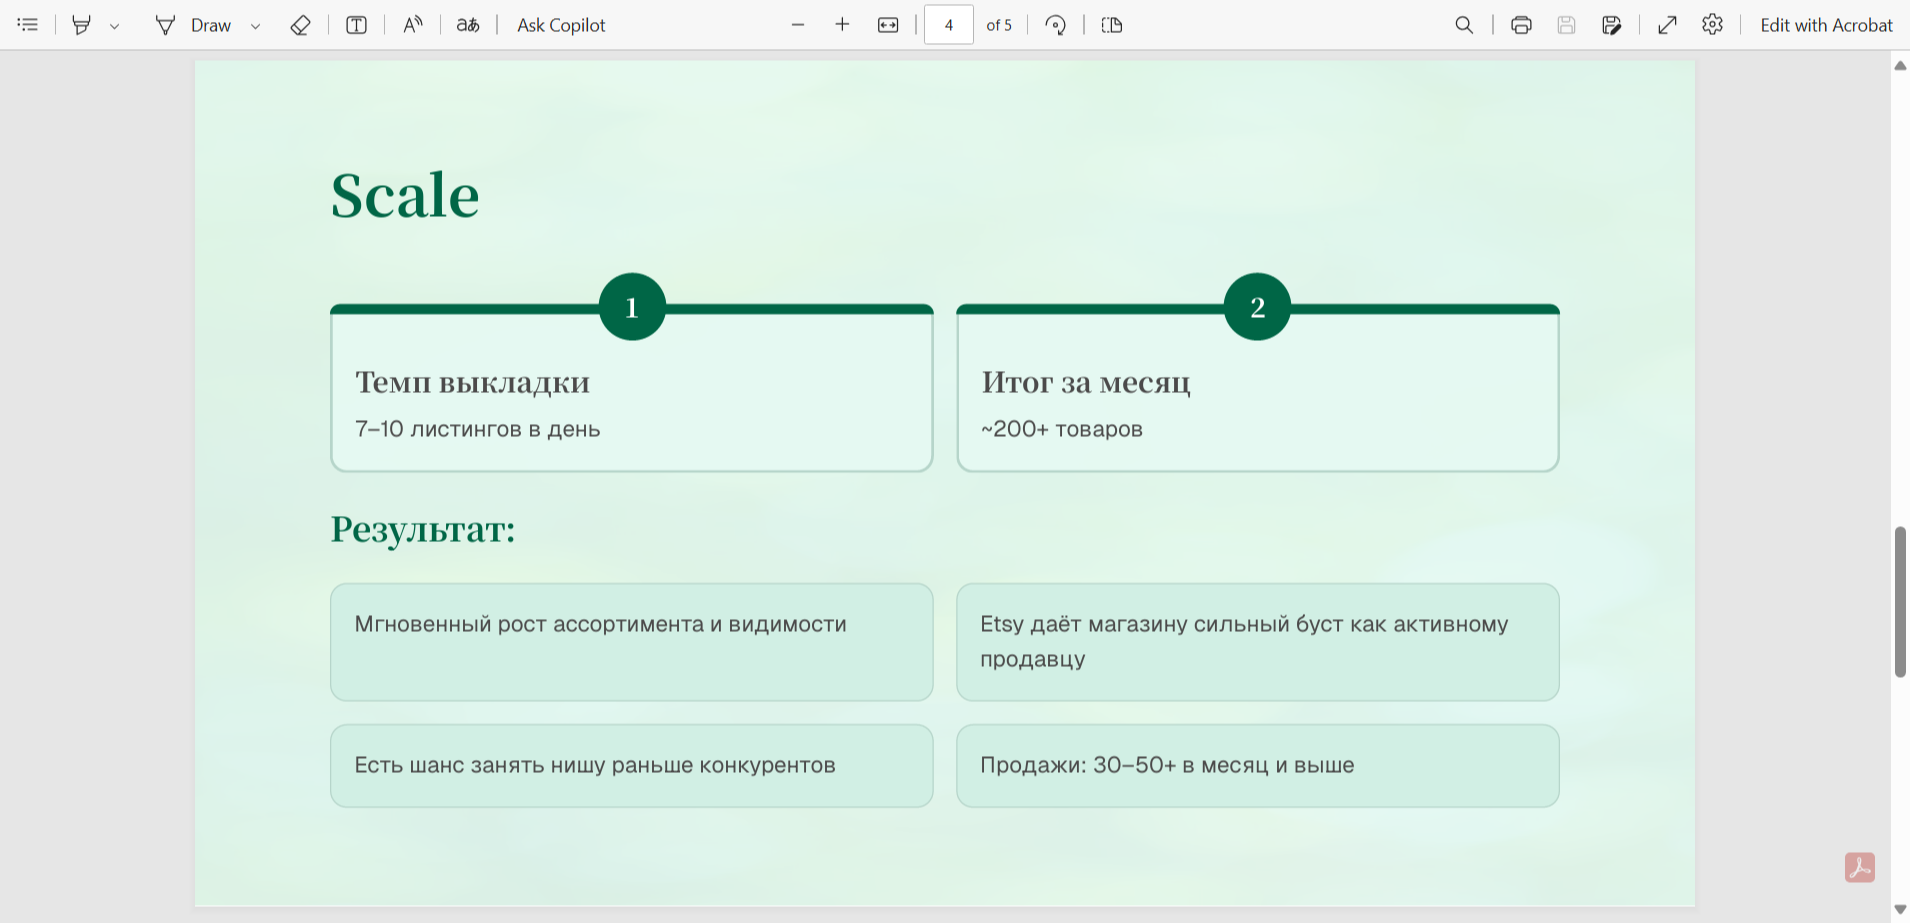Viewport: 1910px width, 923px height.
Task: Click "Мгновенный рост ассортимента и видимости" text
Action: pyautogui.click(x=601, y=624)
